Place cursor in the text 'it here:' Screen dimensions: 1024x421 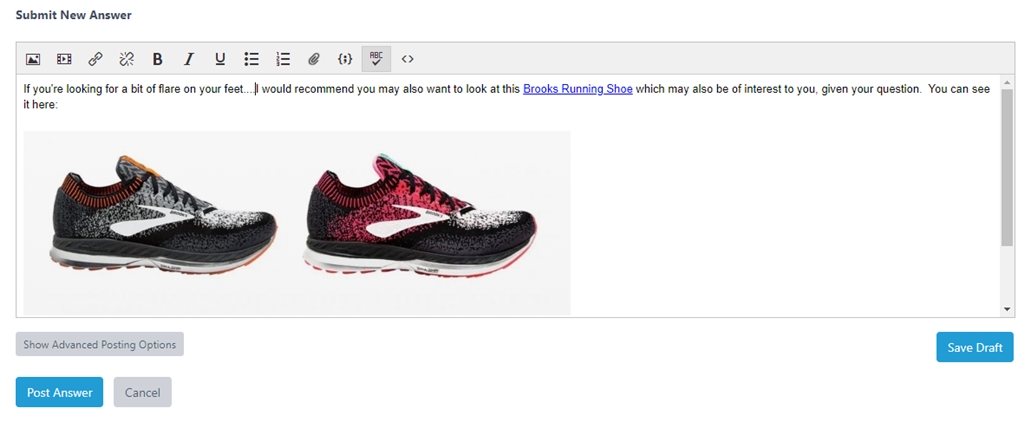click(x=41, y=104)
